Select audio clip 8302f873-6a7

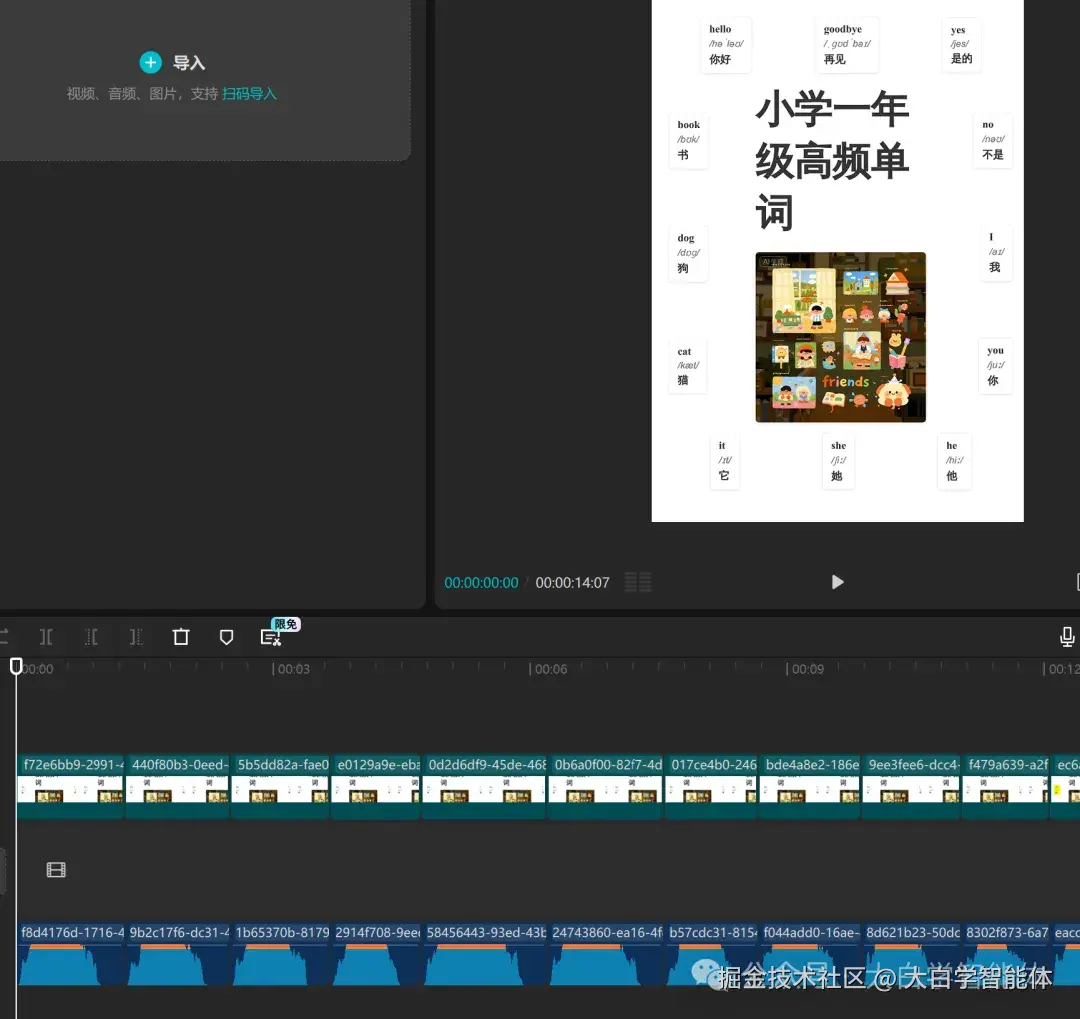[1005, 955]
